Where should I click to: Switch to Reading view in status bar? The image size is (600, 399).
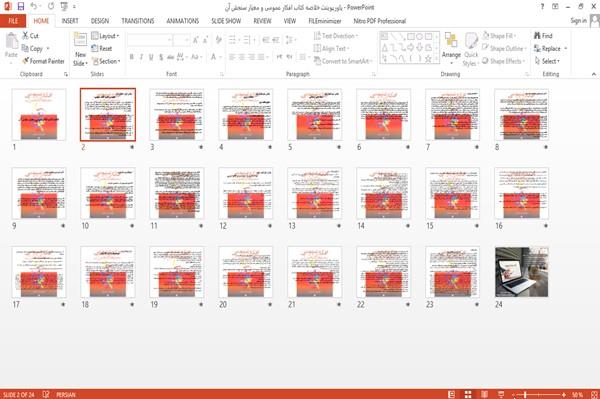pos(484,394)
